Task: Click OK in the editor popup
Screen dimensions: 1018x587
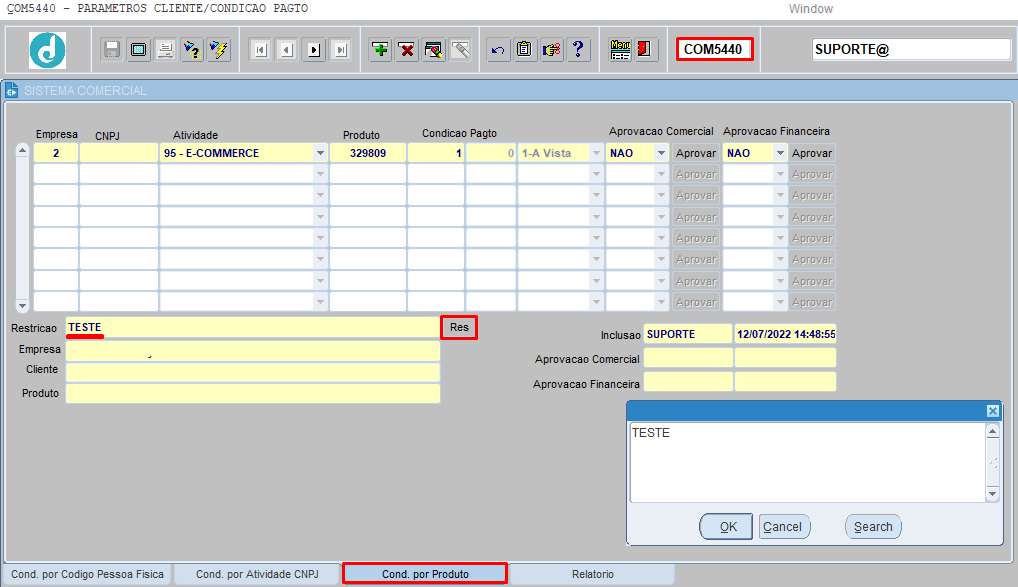Action: pos(726,527)
